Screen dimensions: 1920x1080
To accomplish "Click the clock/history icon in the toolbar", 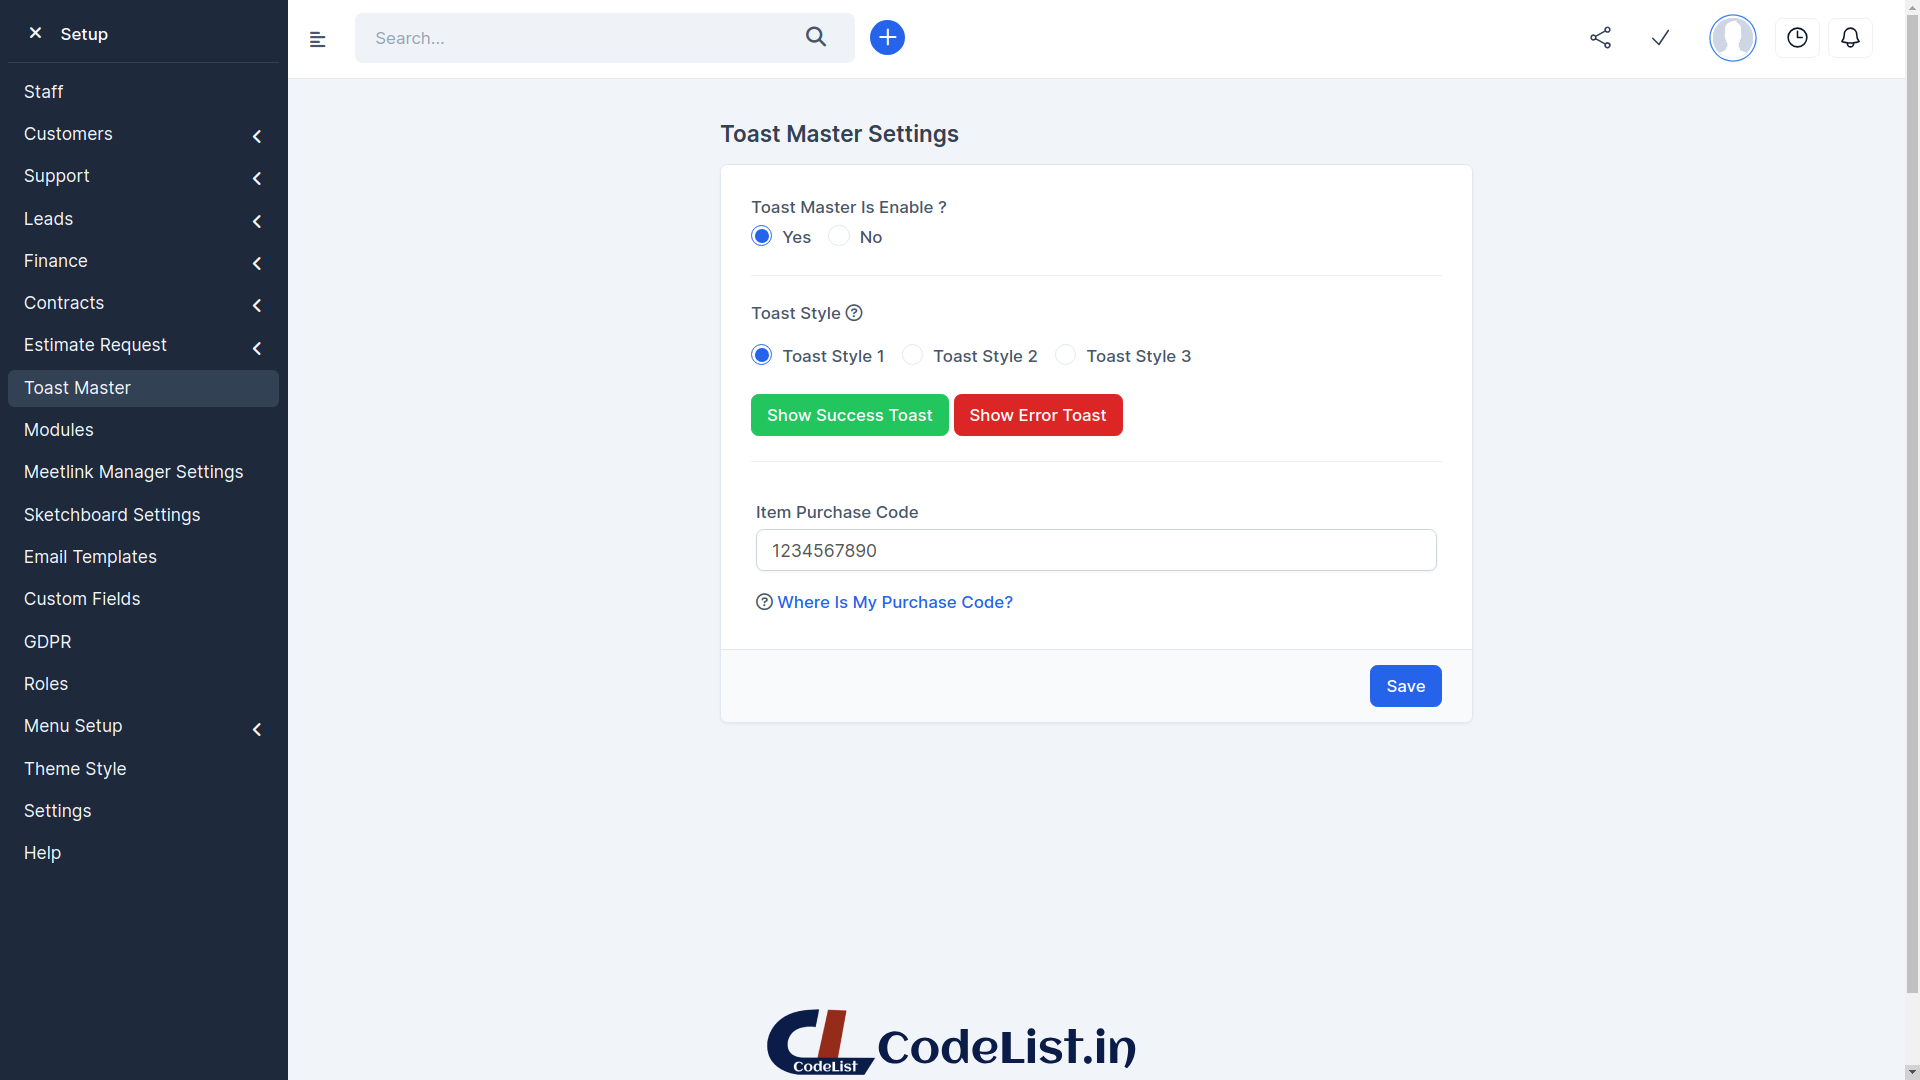I will 1797,37.
